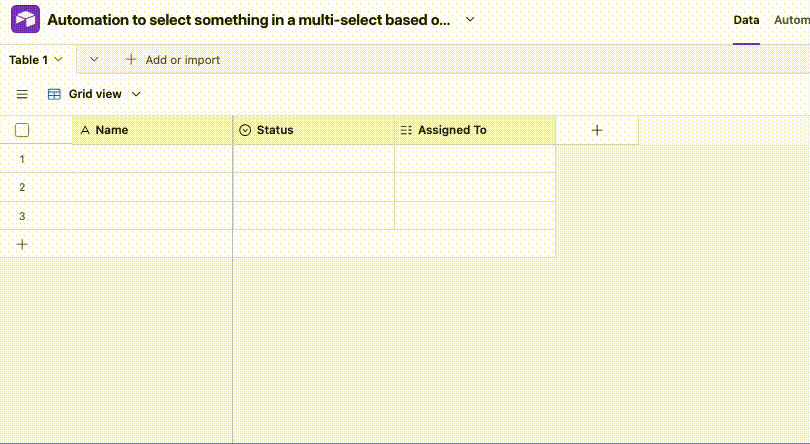Select row 3 Assigned To cell
This screenshot has width=810, height=444.
[475, 216]
